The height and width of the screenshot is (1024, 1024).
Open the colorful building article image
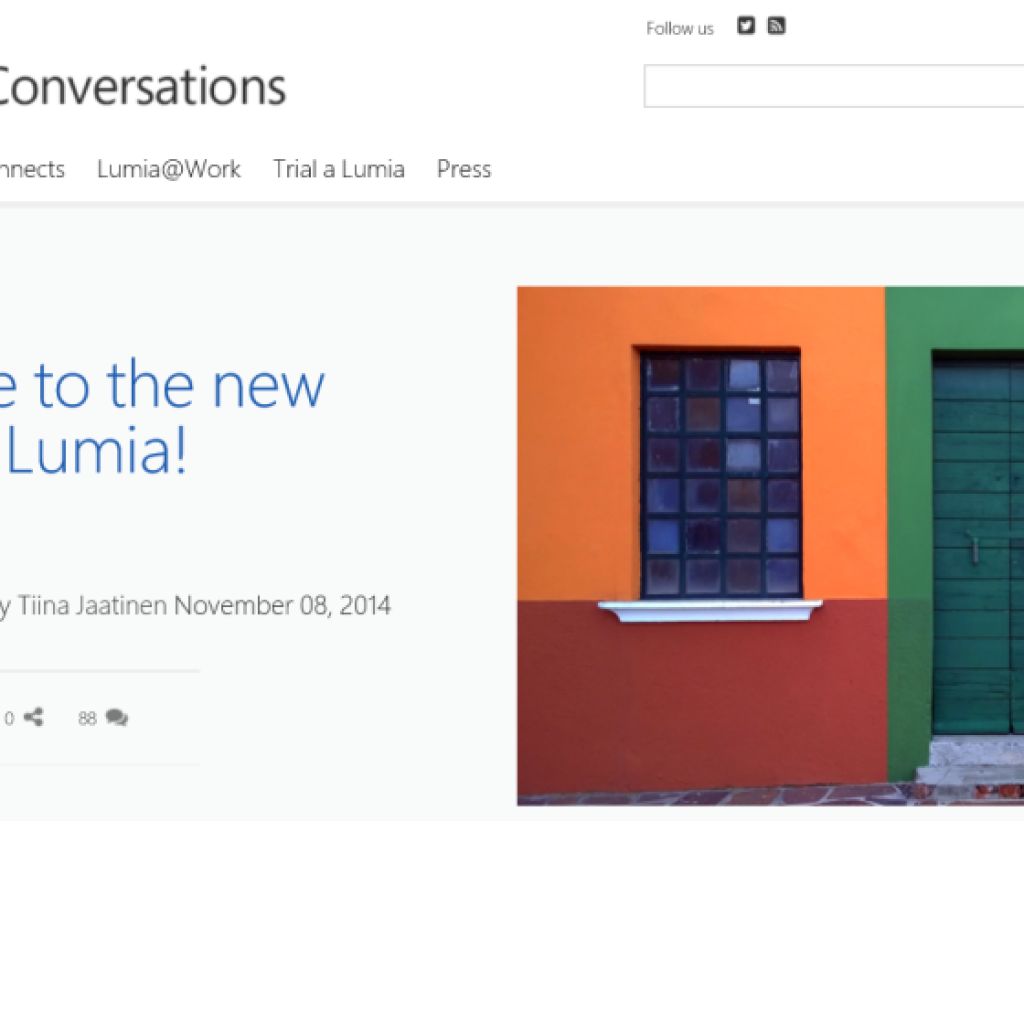[x=771, y=546]
